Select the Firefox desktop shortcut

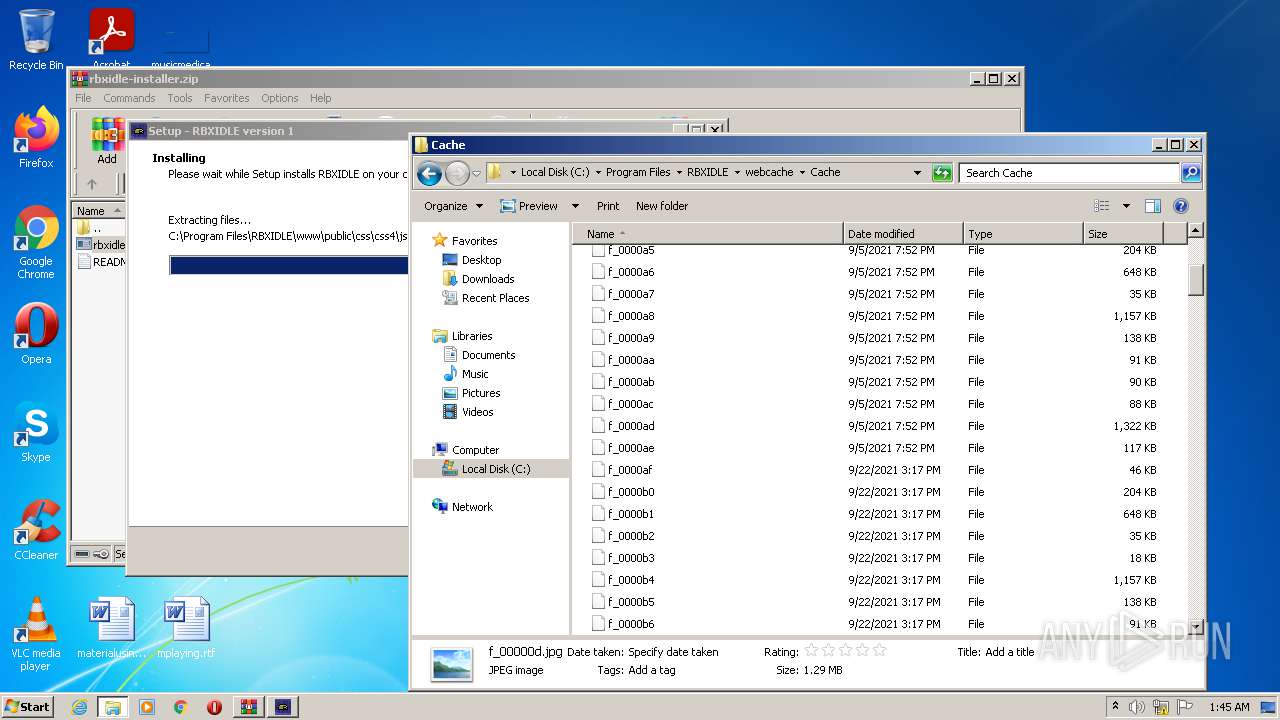click(x=36, y=138)
